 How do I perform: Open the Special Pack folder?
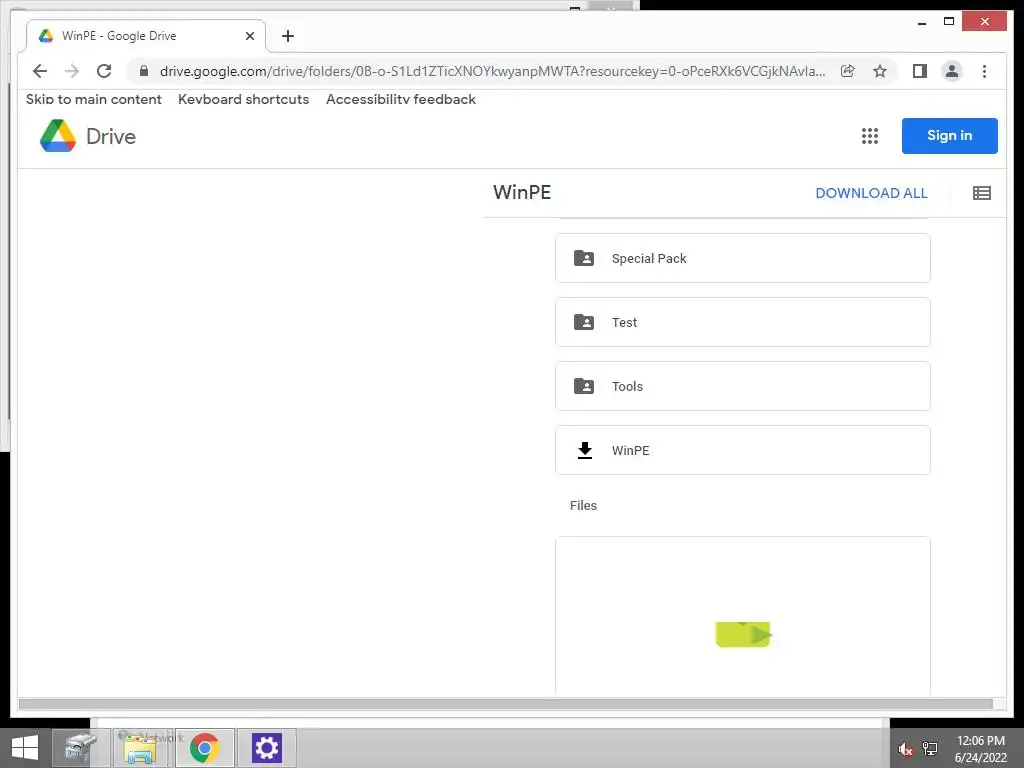click(x=743, y=258)
